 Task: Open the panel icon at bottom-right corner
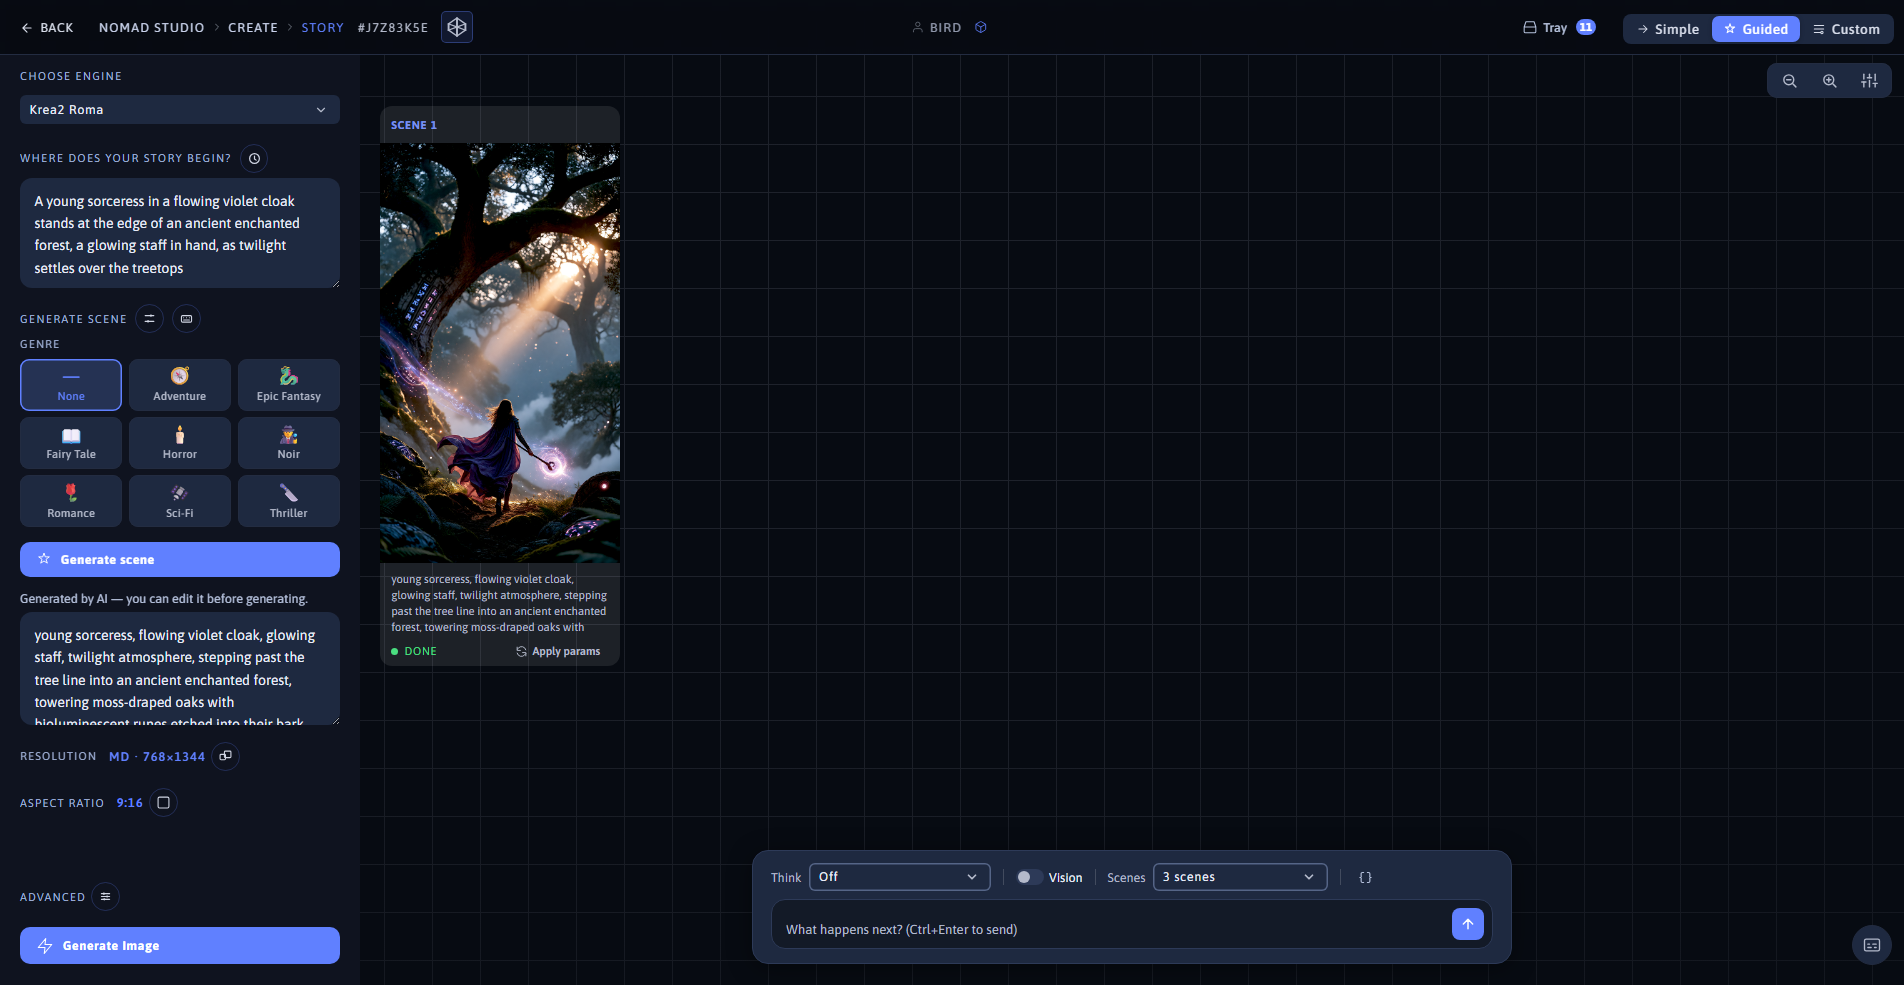pos(1872,945)
